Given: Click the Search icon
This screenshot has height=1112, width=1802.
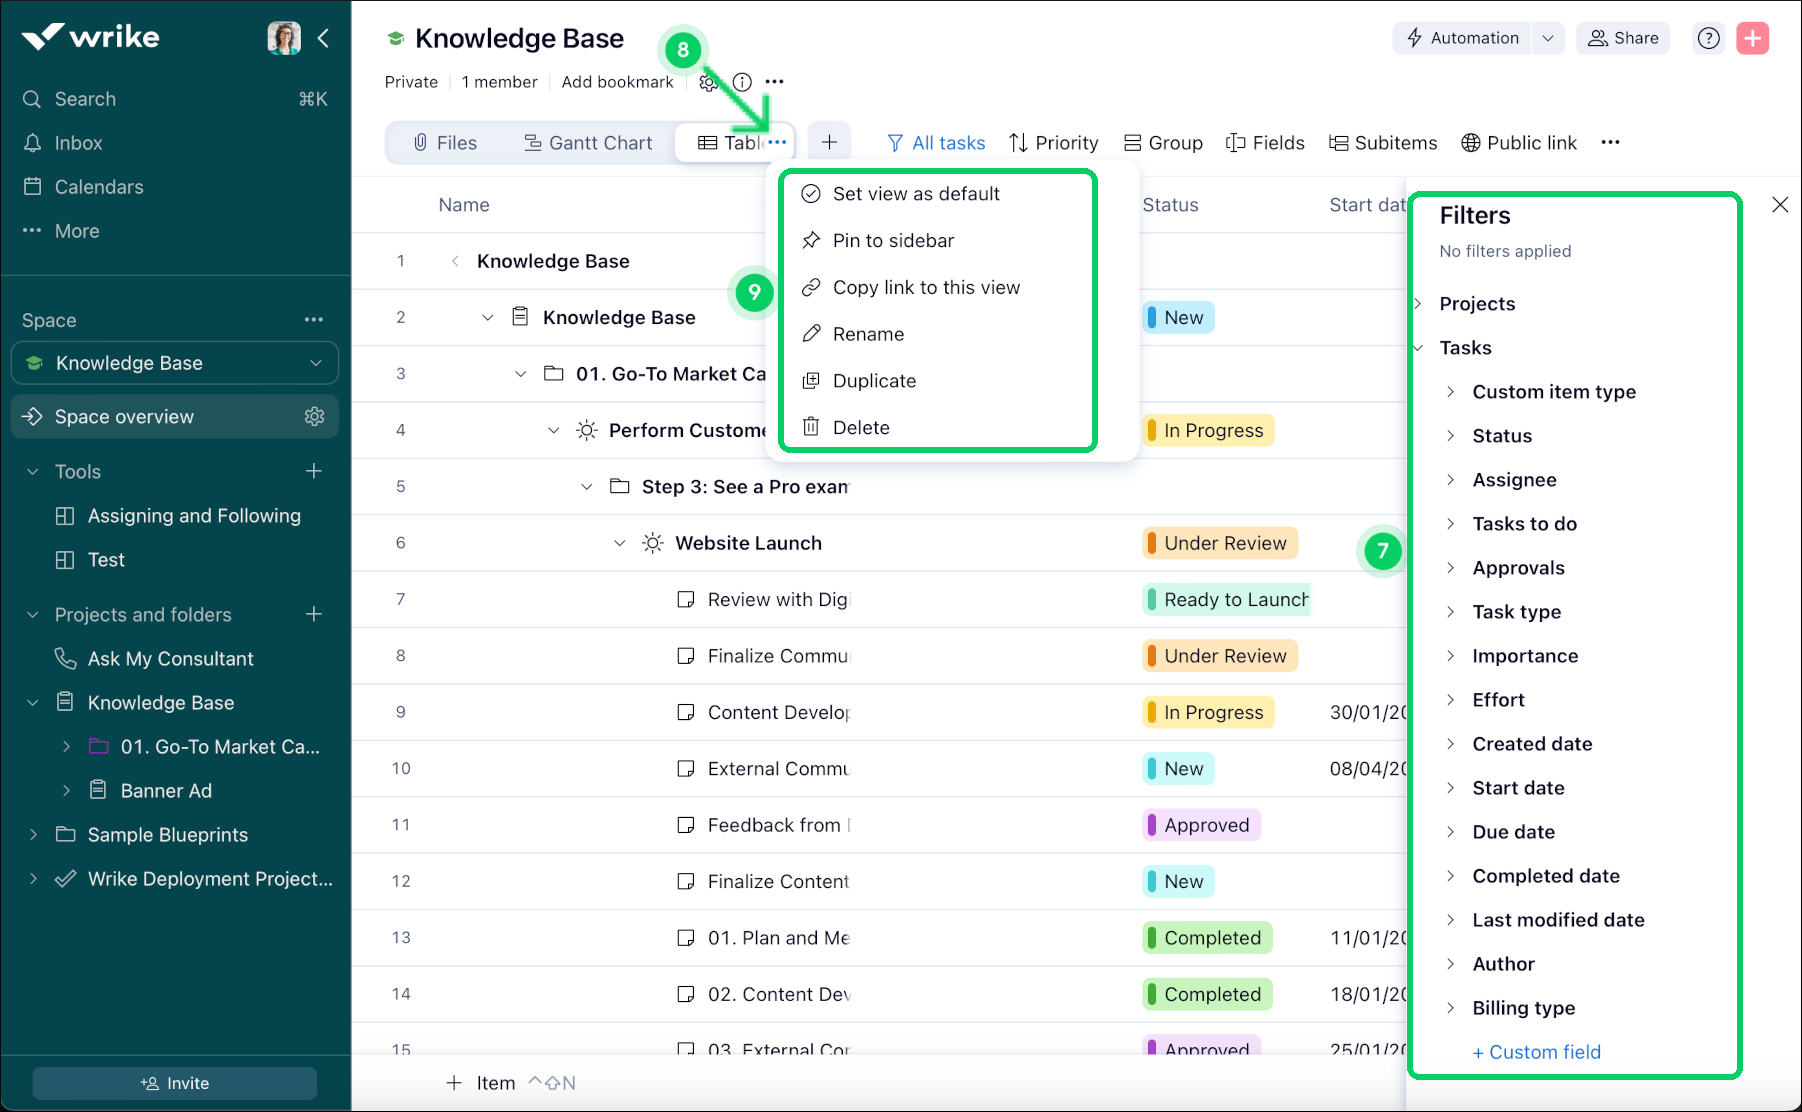Looking at the screenshot, I should tap(31, 98).
